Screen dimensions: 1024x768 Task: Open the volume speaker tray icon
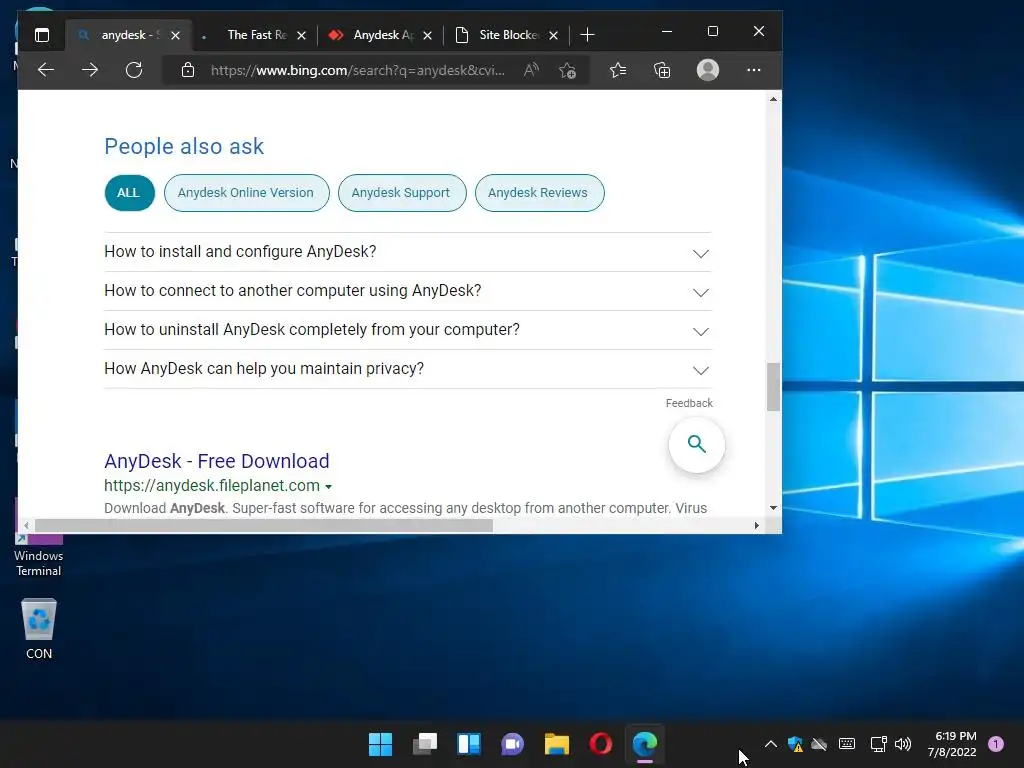click(903, 743)
